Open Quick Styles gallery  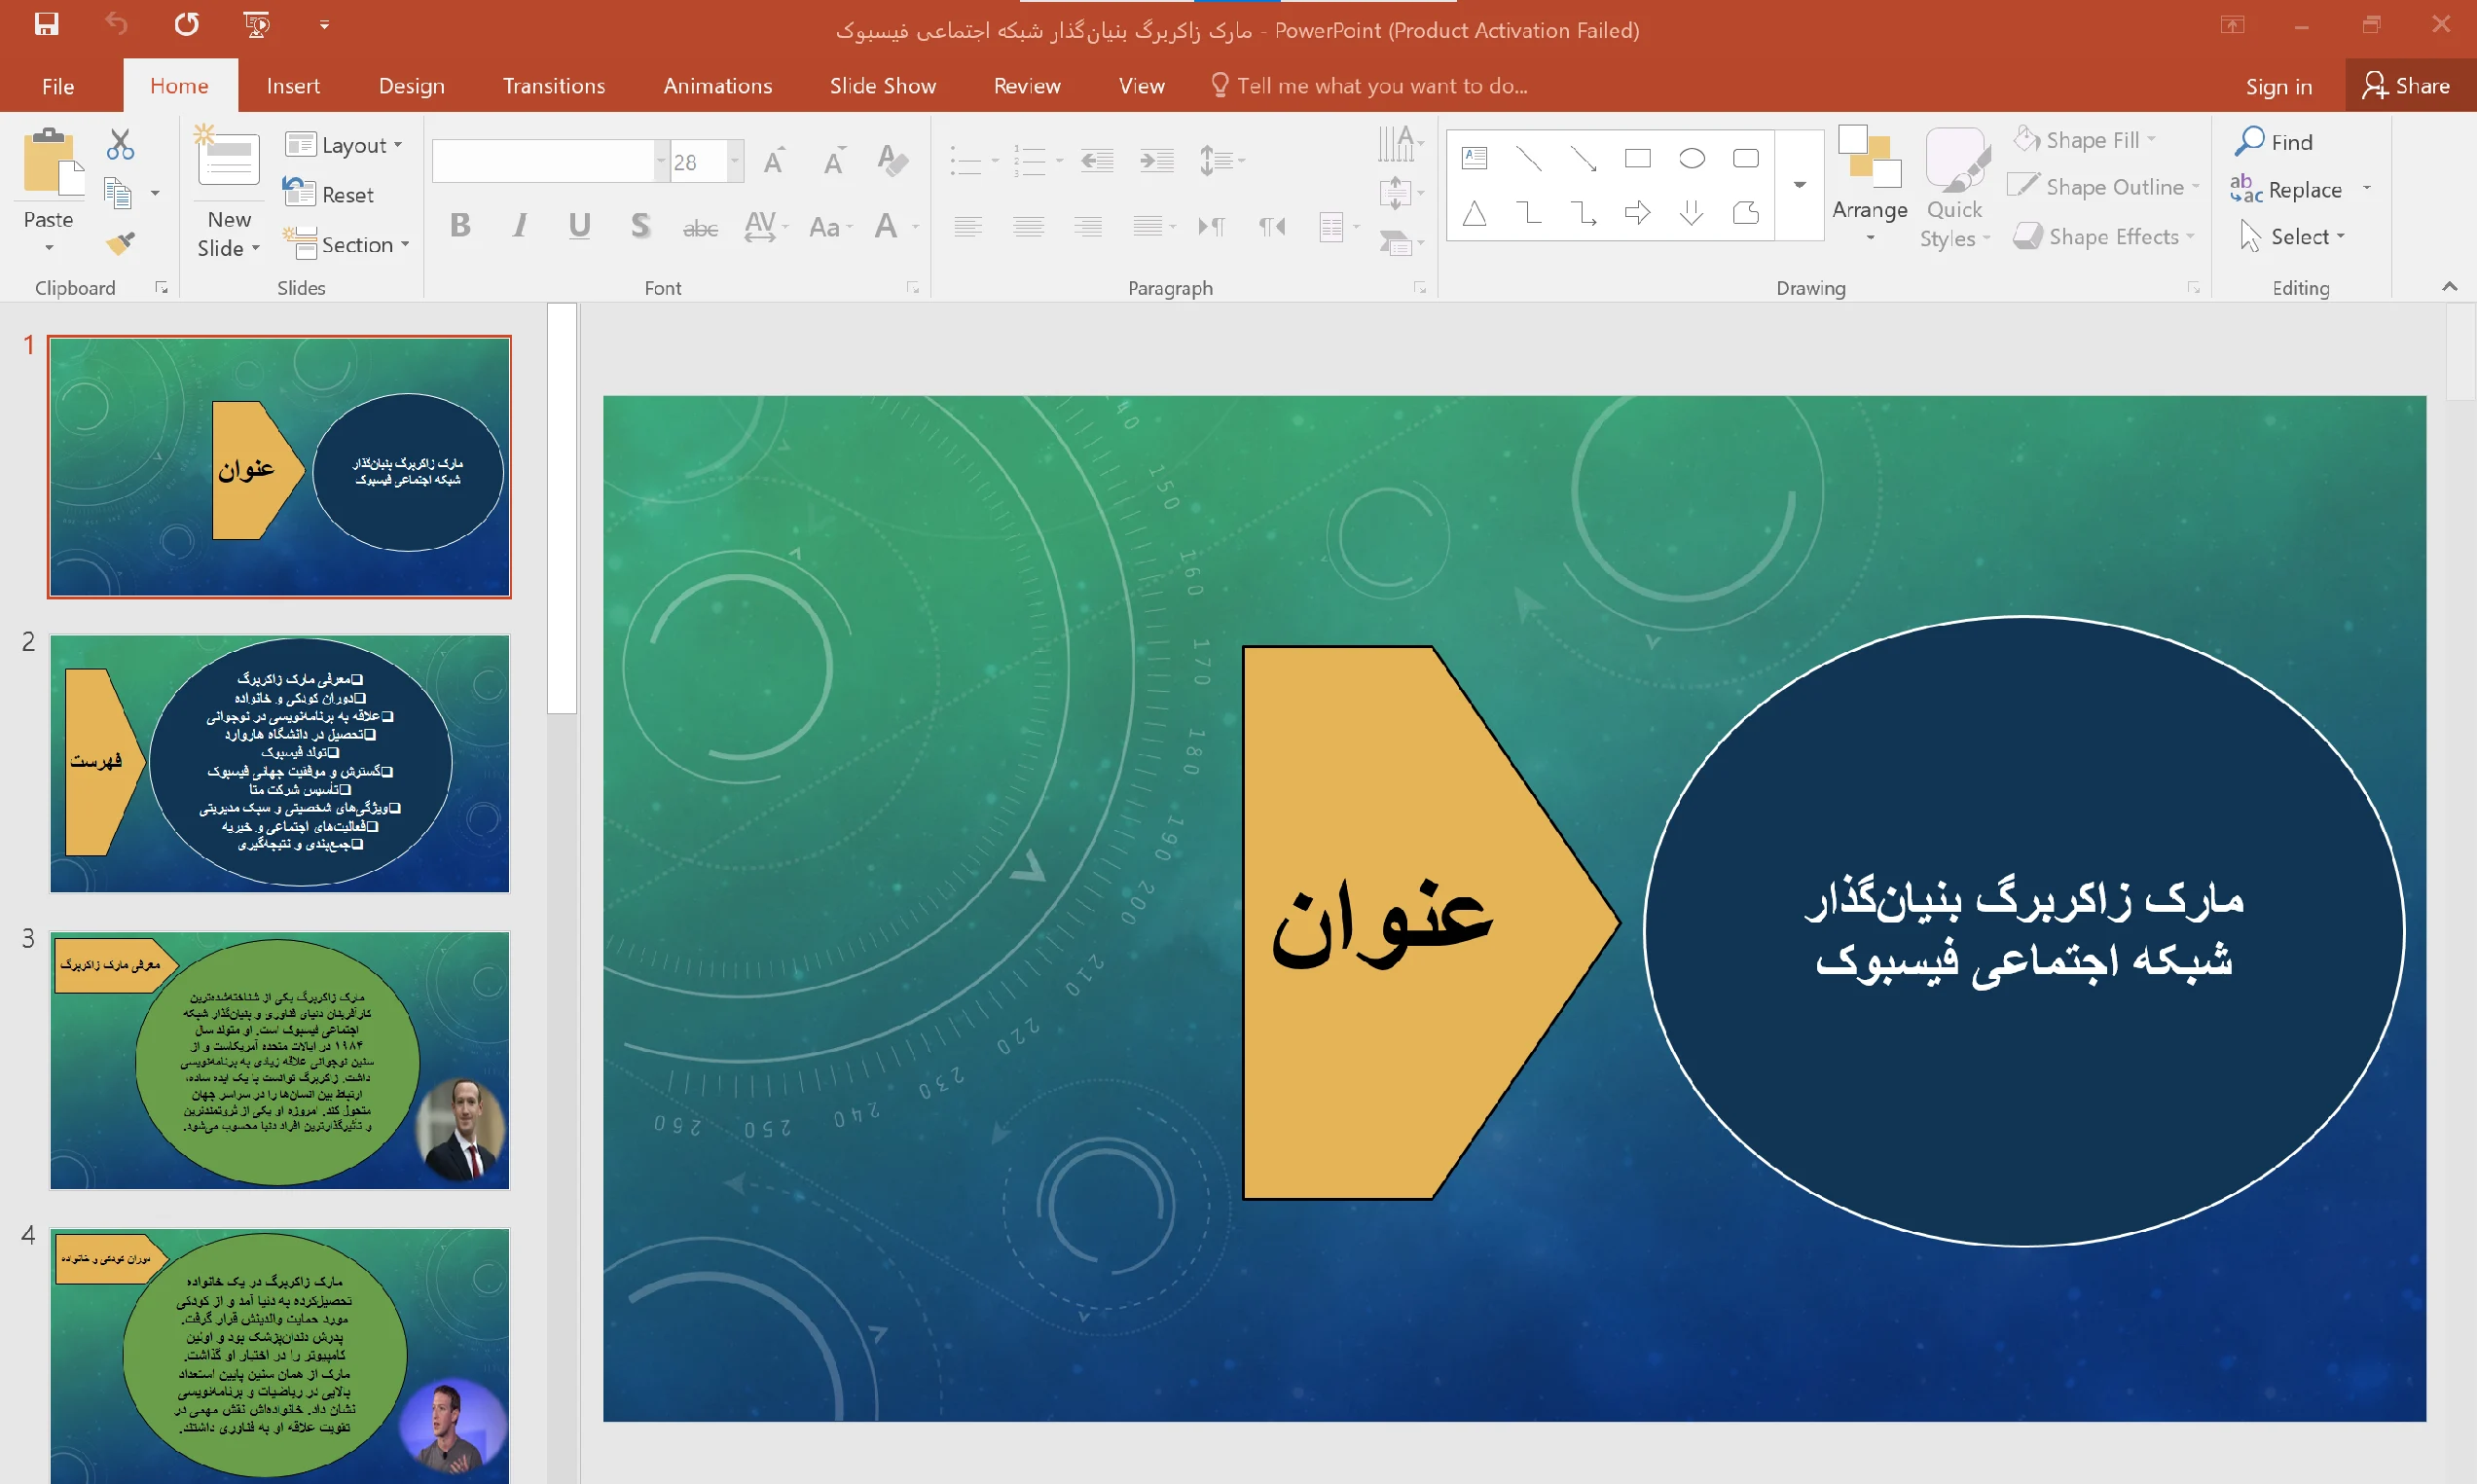[1954, 188]
